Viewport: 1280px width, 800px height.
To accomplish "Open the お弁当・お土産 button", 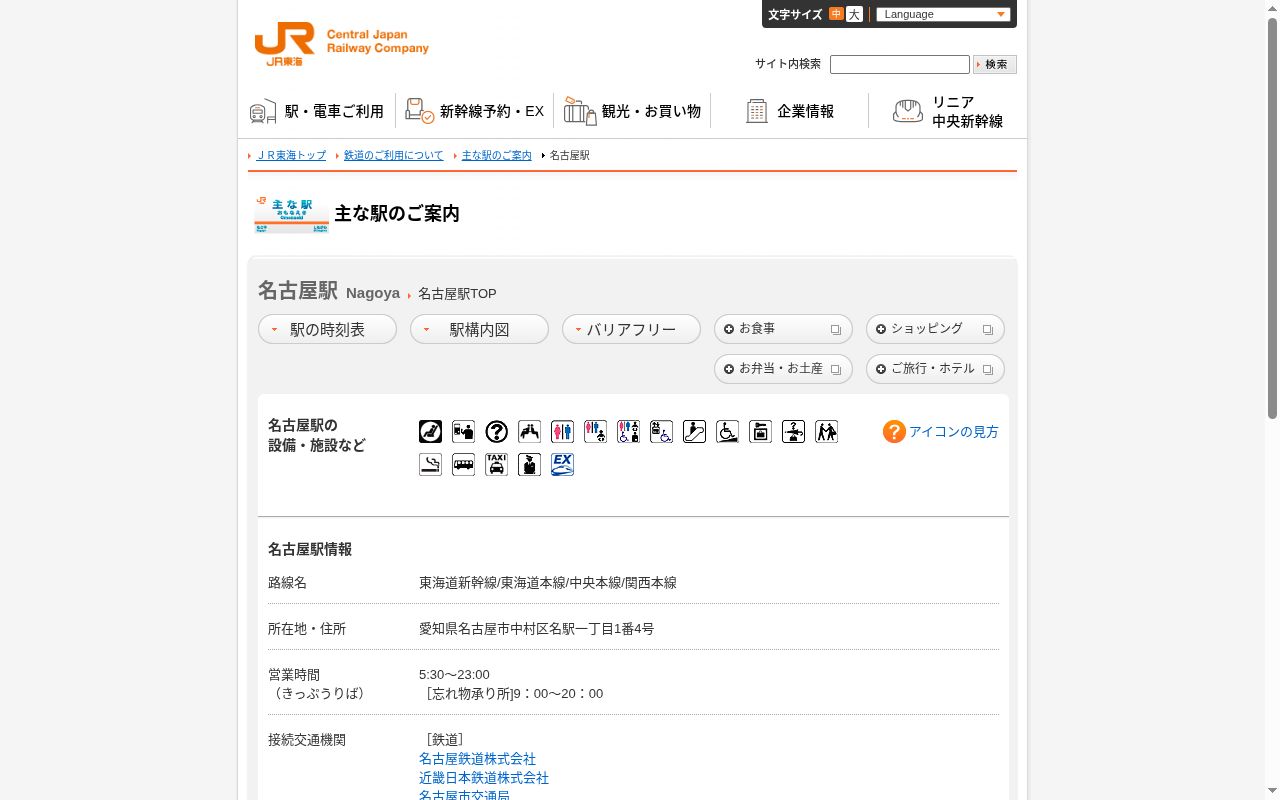I will tap(783, 369).
